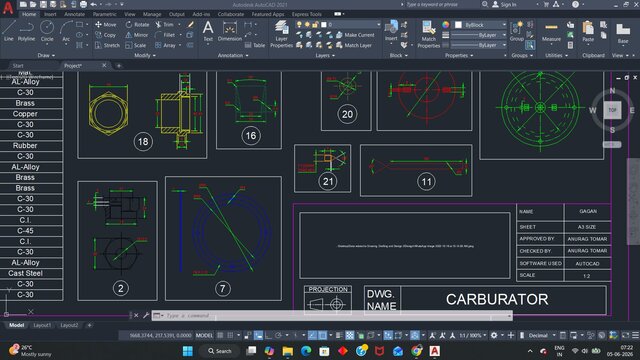Switch to the Layout1 tab
The width and height of the screenshot is (640, 360).
click(42, 325)
